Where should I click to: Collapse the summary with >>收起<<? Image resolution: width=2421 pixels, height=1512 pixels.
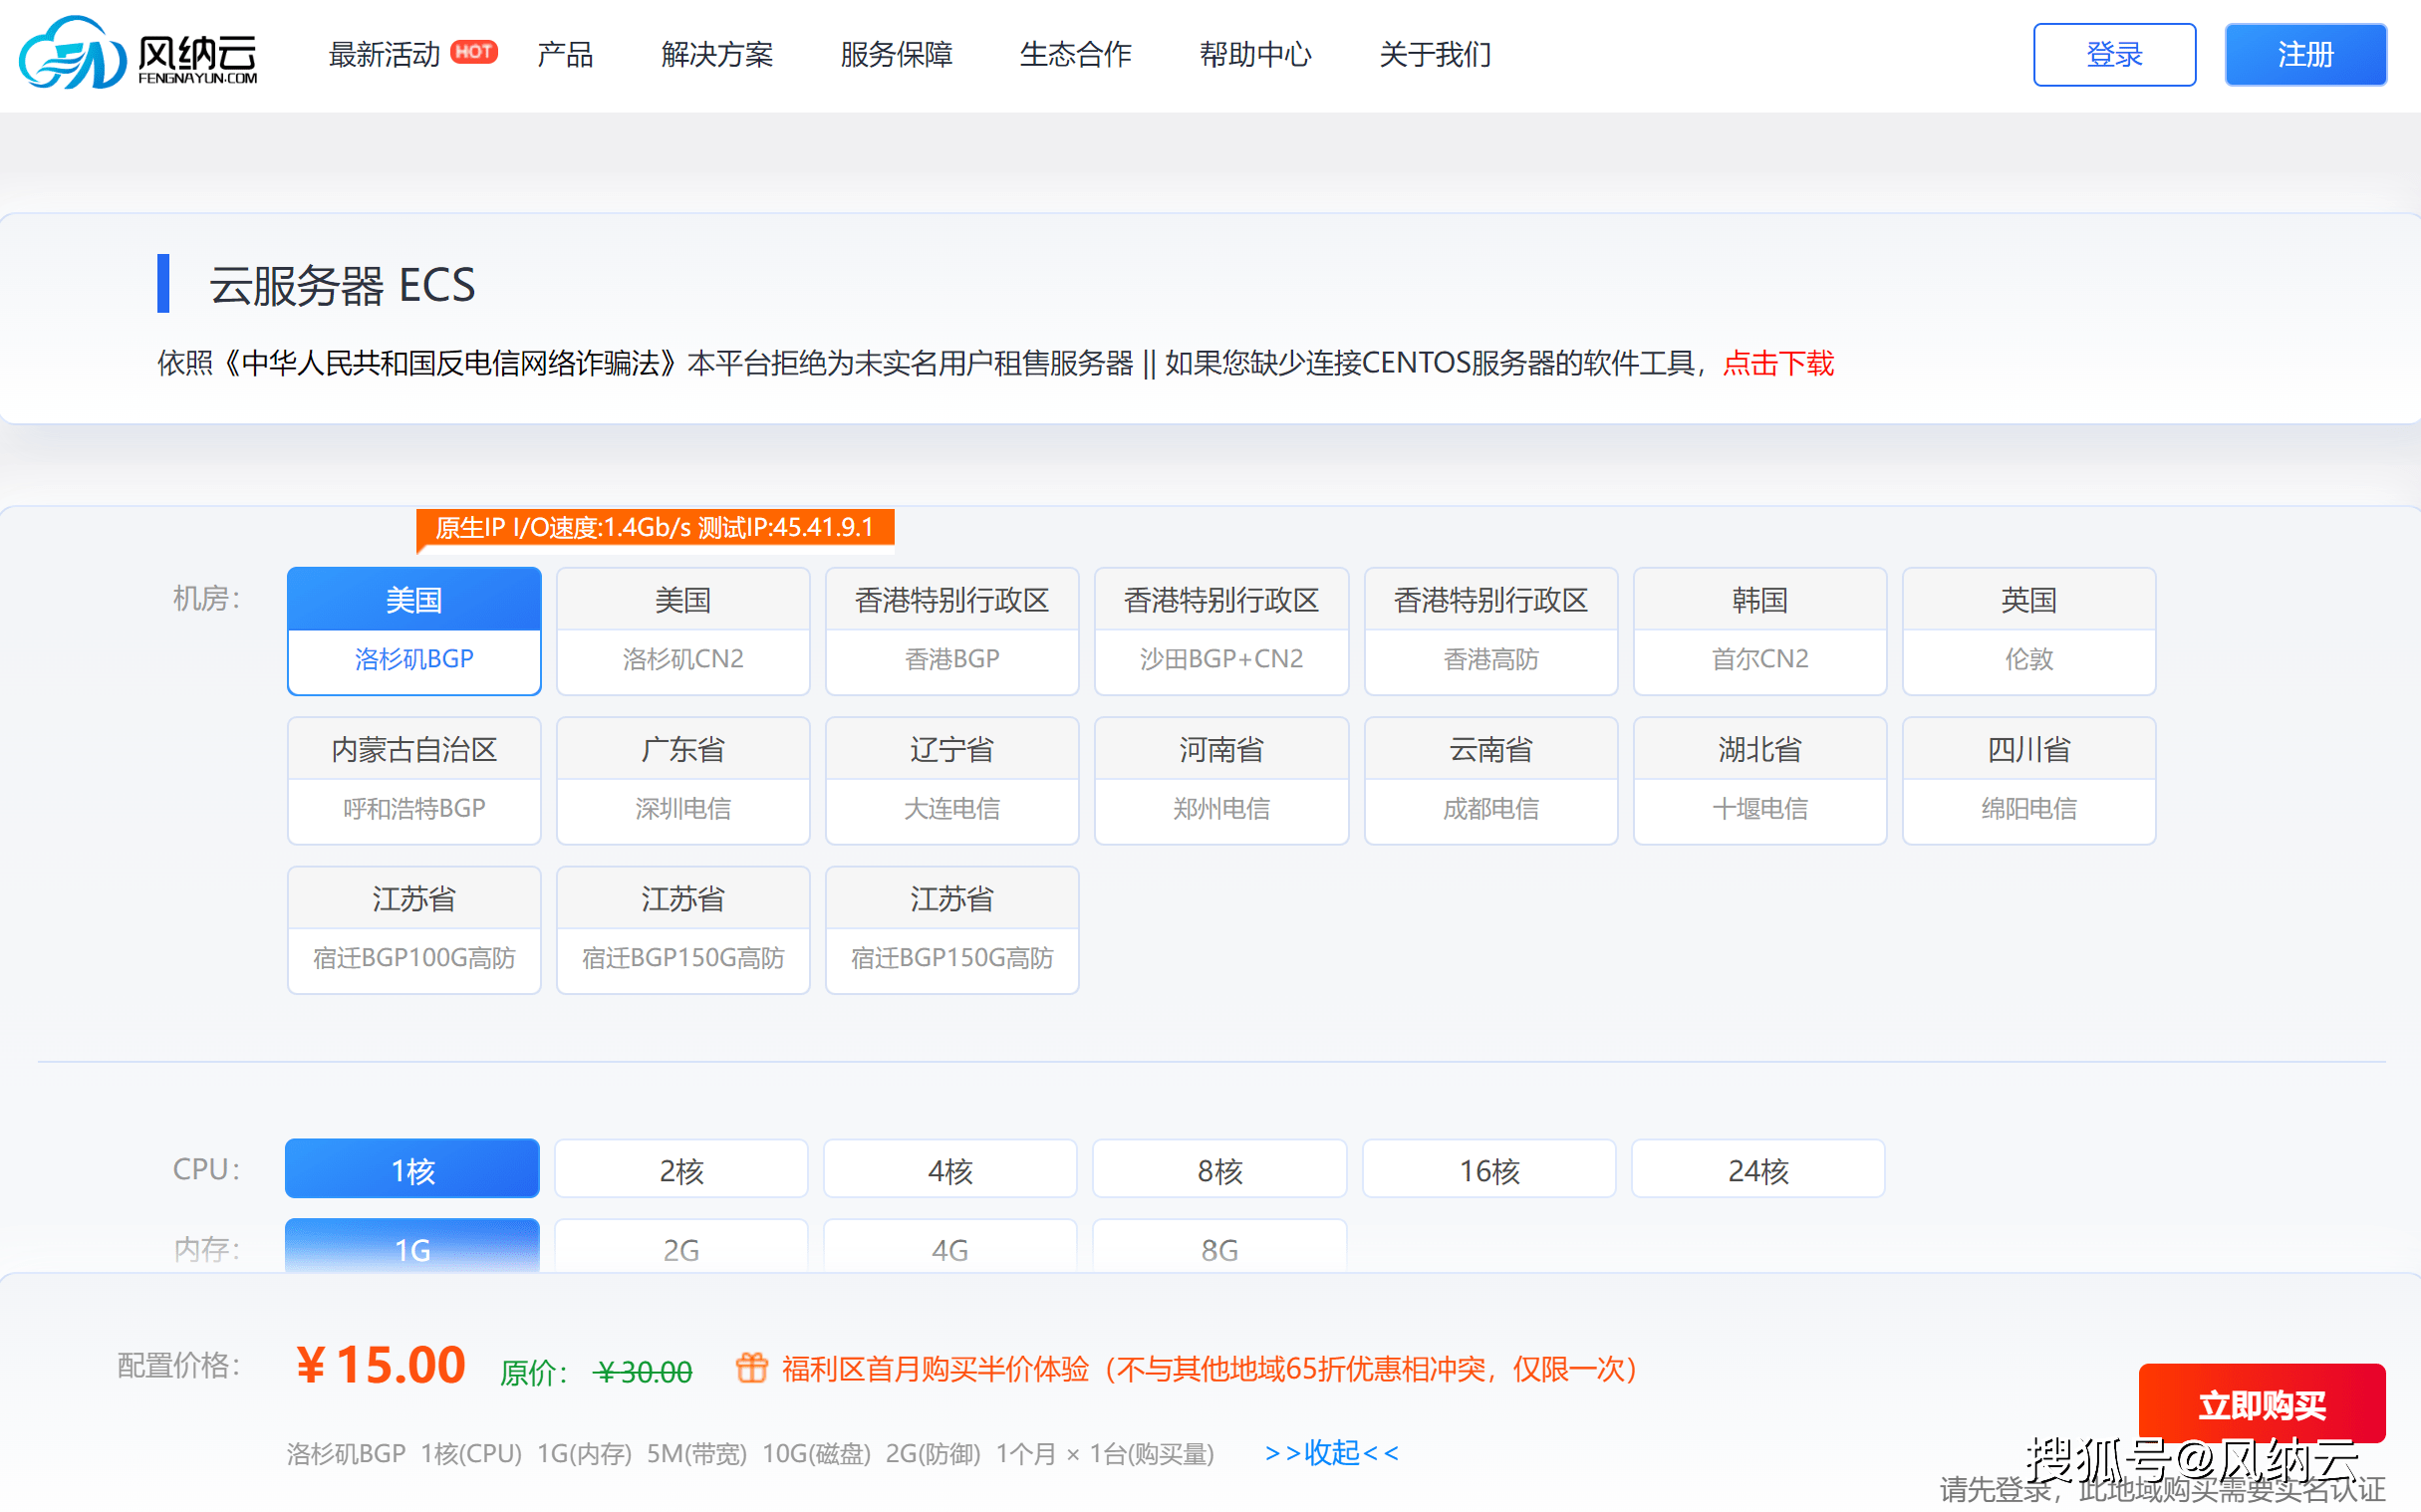pos(1331,1452)
